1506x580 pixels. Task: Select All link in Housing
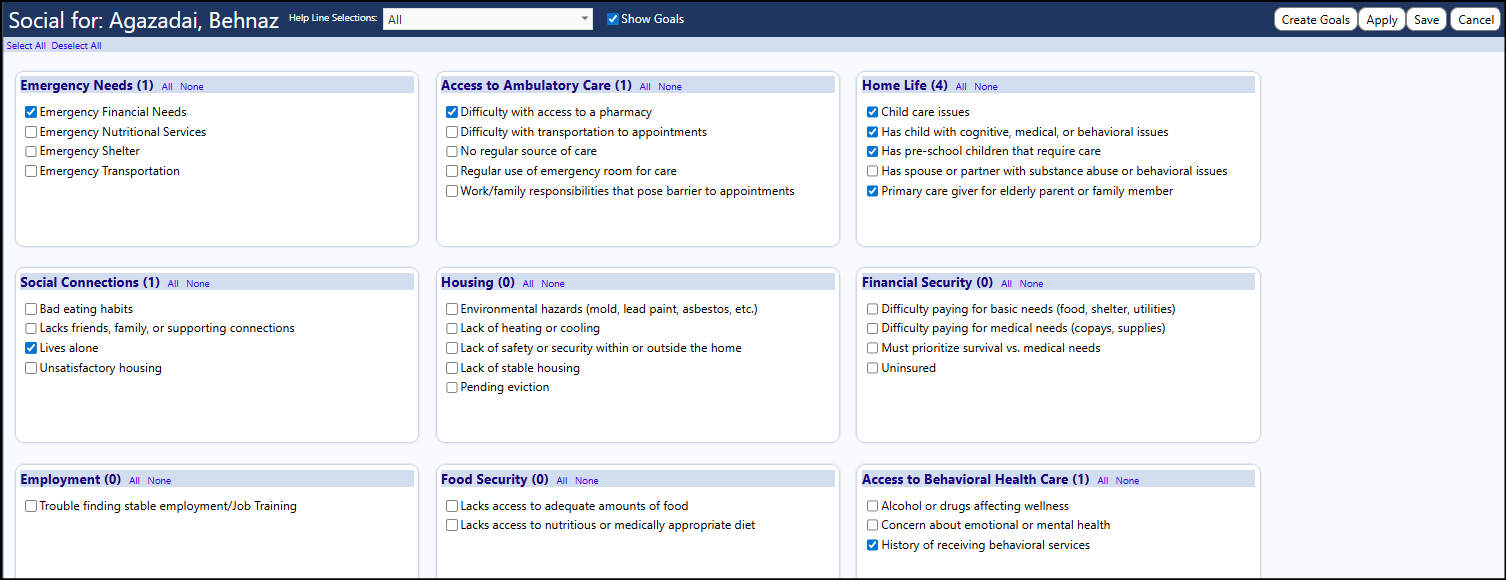pyautogui.click(x=528, y=284)
